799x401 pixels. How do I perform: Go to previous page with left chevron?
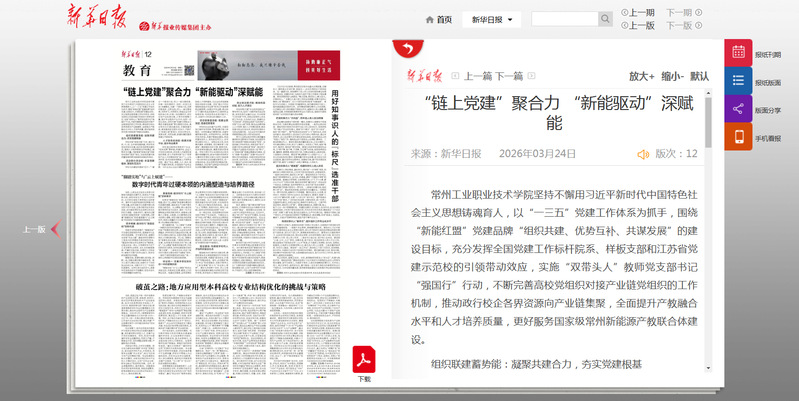click(x=56, y=229)
